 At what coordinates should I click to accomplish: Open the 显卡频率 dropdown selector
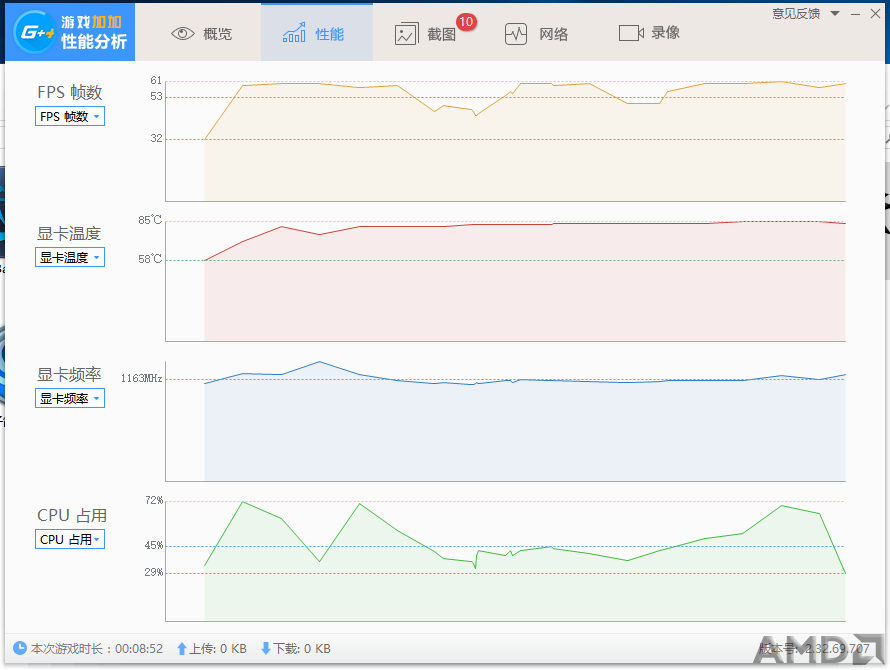[x=70, y=398]
